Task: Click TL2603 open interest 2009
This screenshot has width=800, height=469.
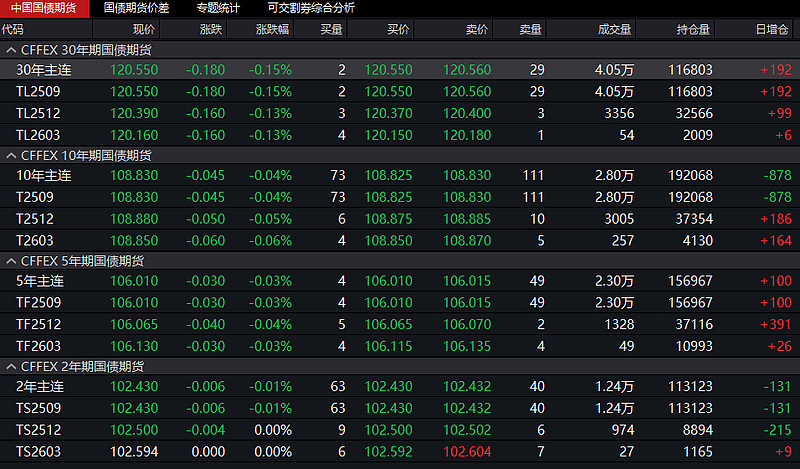Action: [697, 135]
